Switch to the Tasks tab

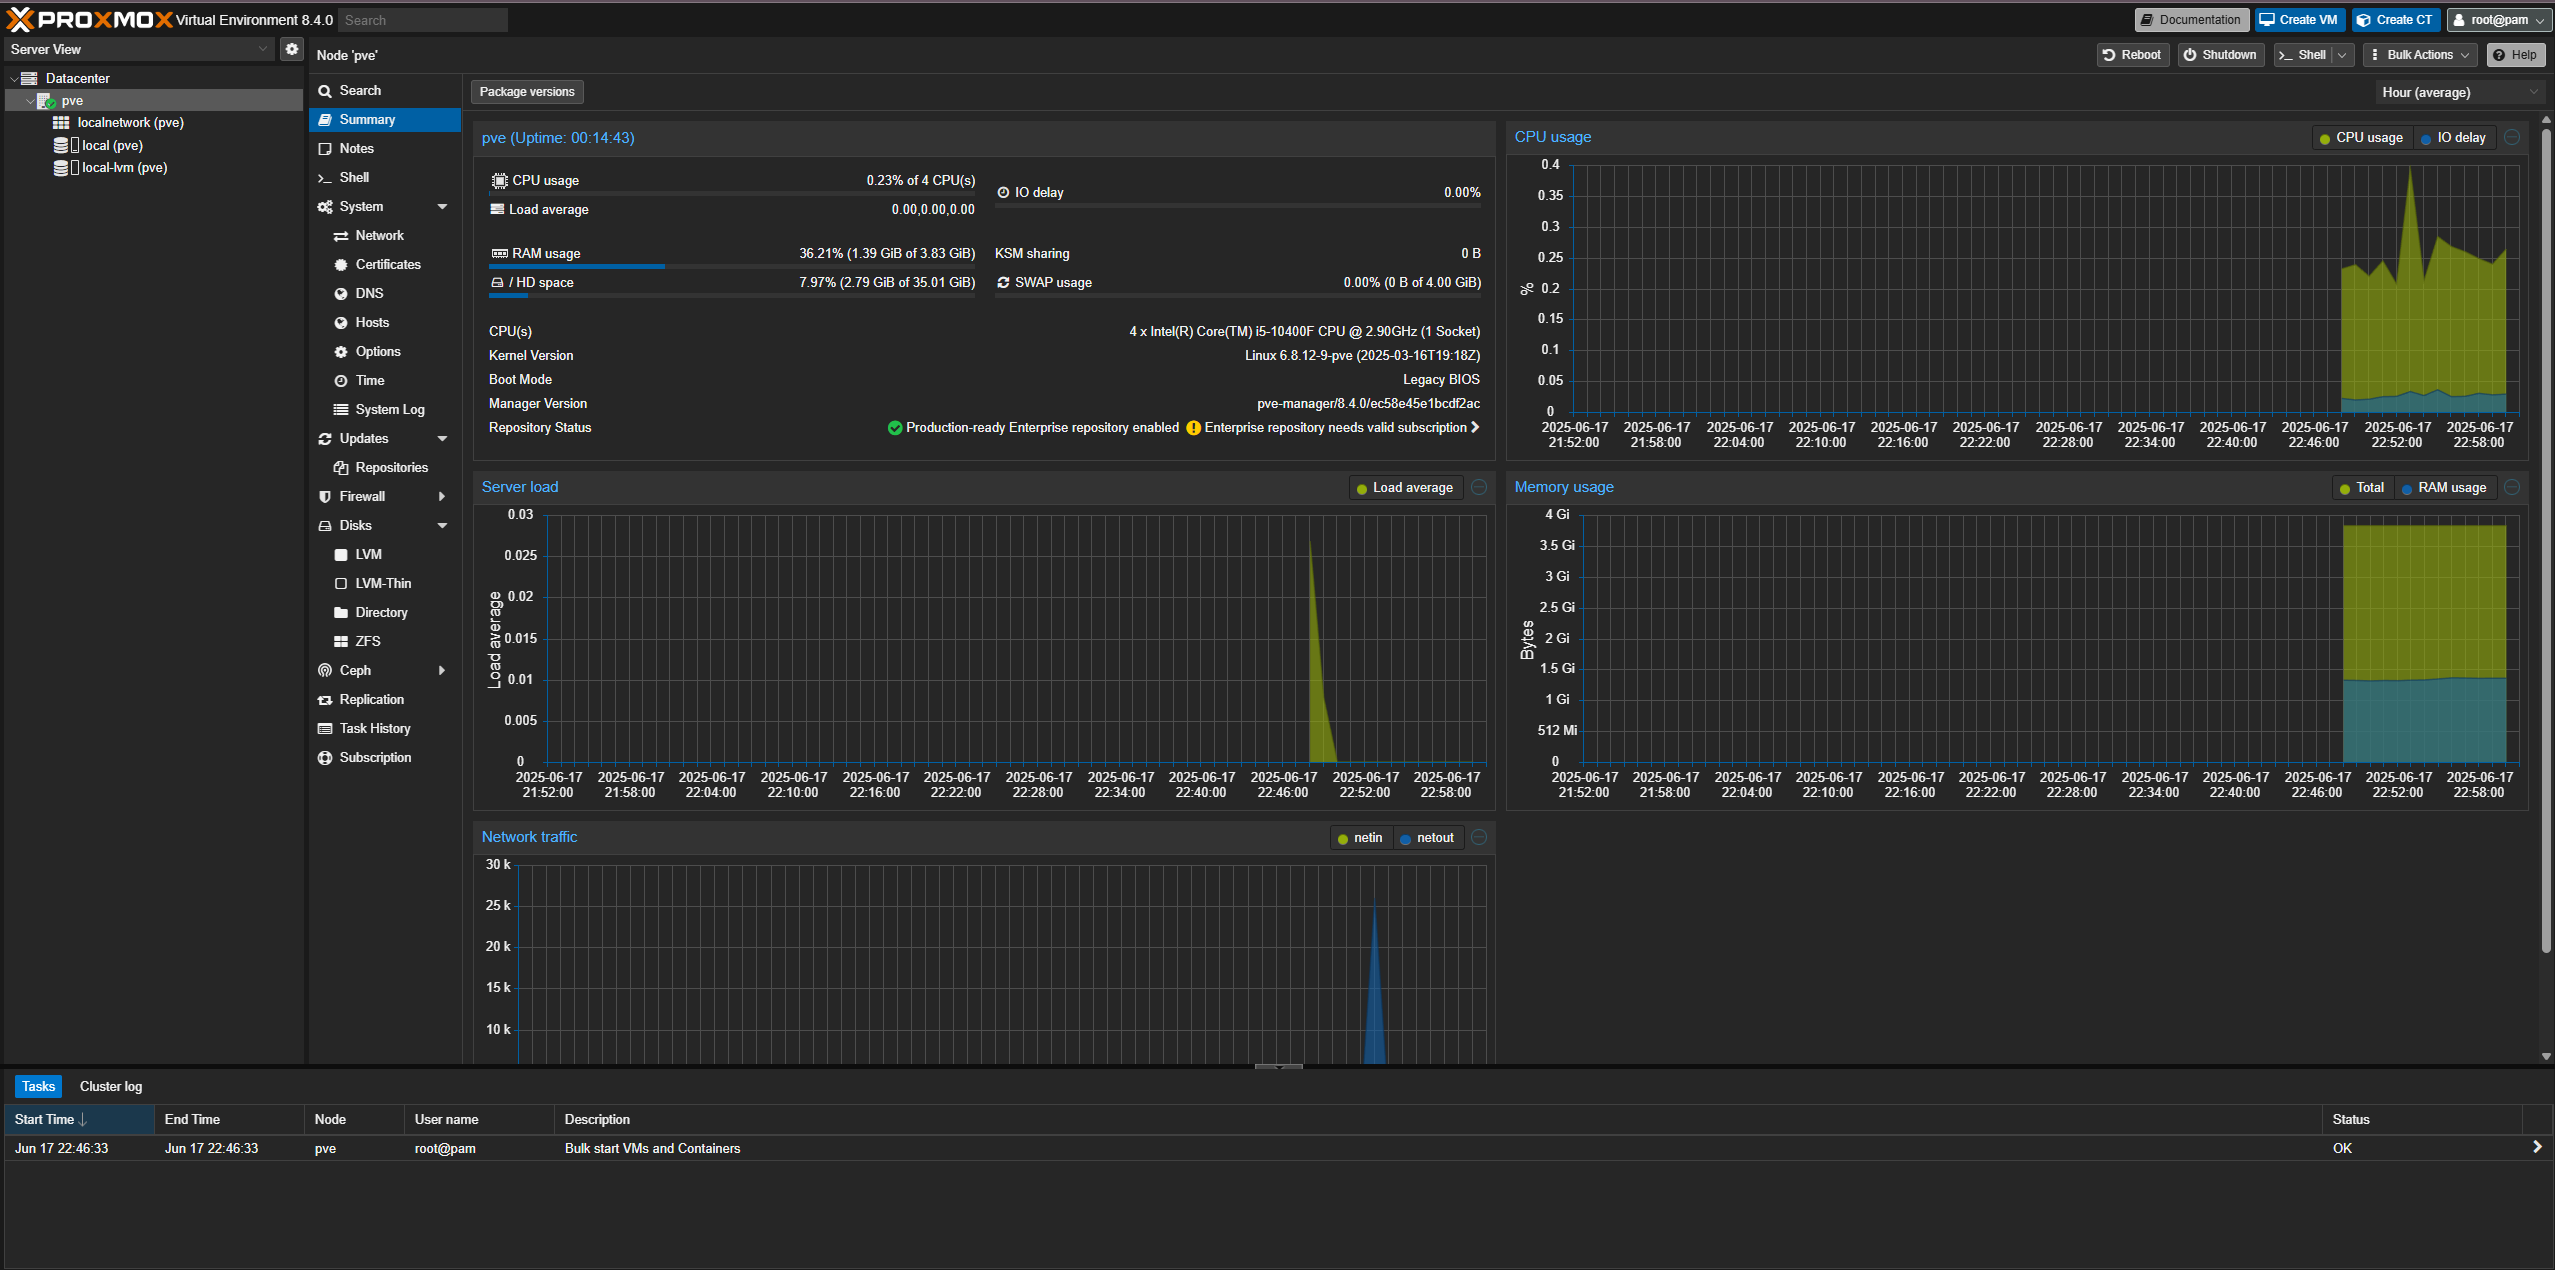tap(38, 1086)
